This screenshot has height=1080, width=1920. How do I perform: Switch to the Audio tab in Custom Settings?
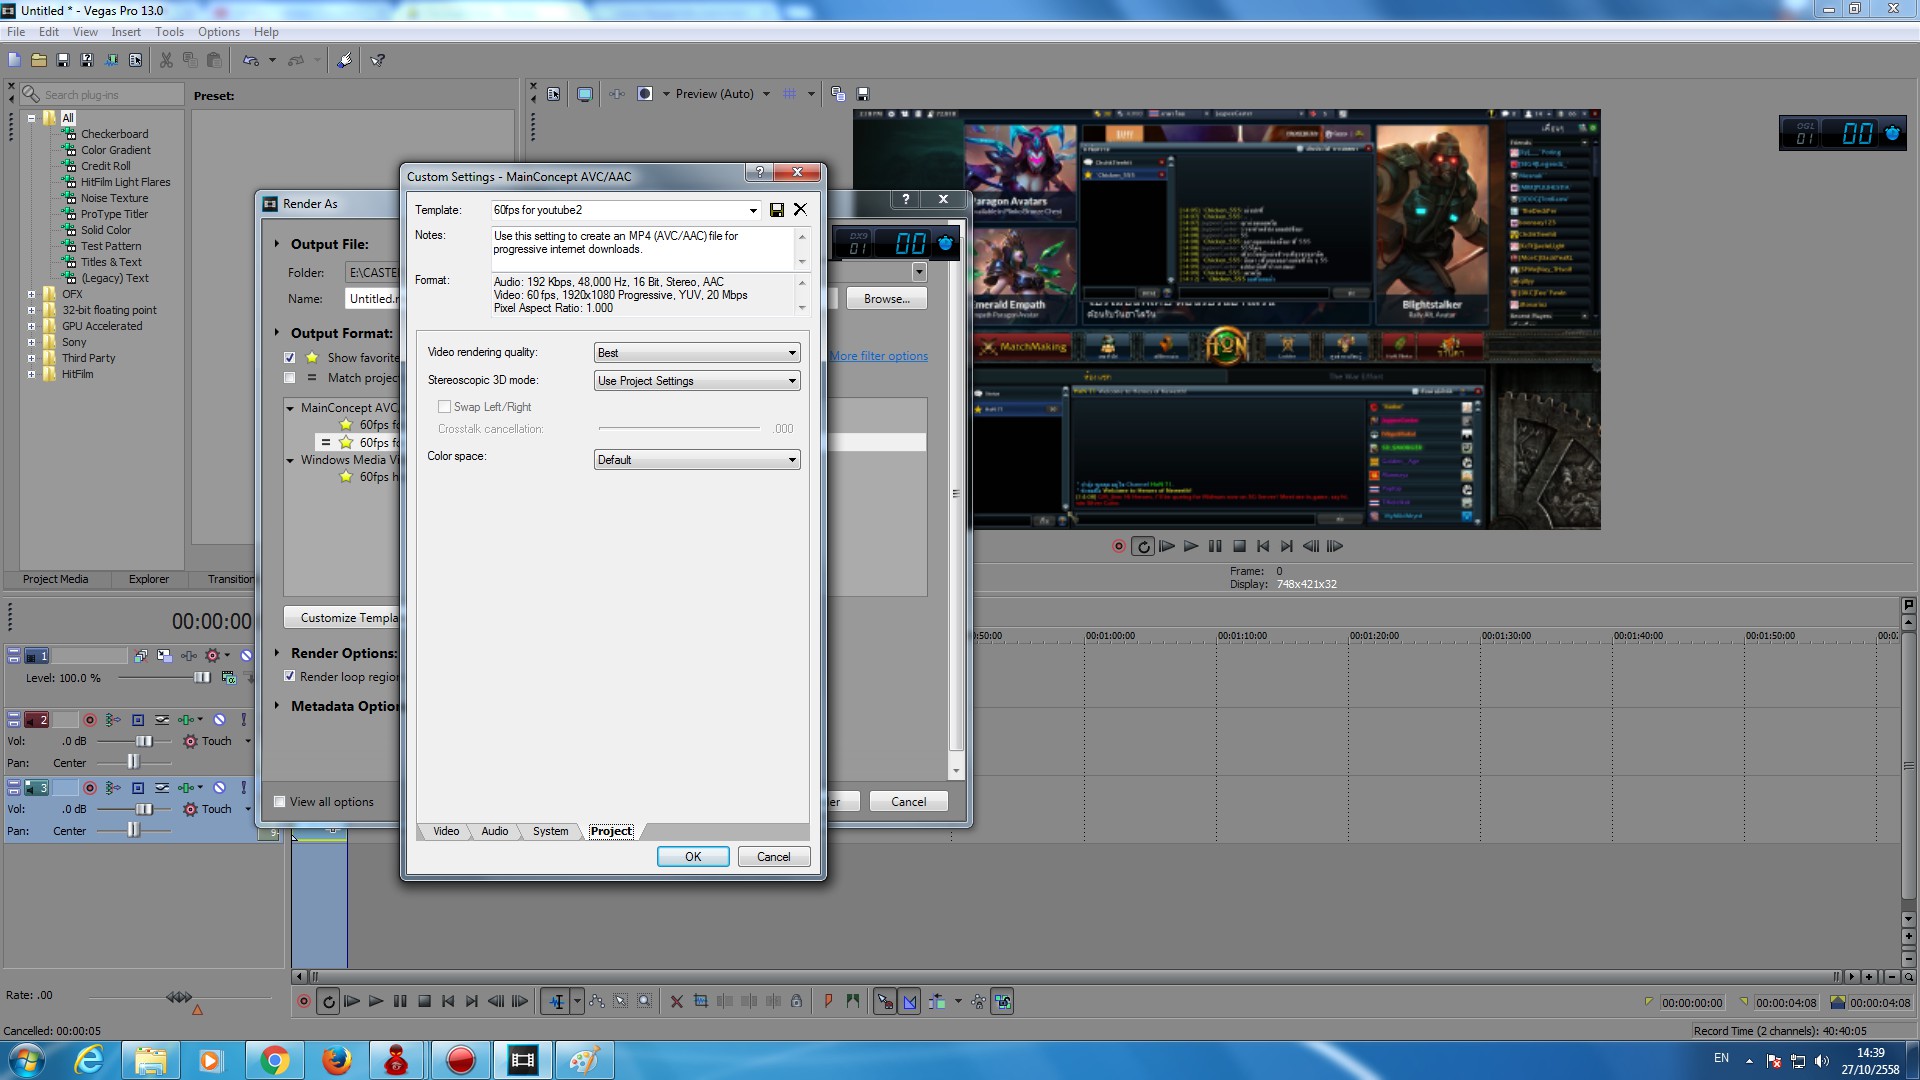click(x=495, y=831)
